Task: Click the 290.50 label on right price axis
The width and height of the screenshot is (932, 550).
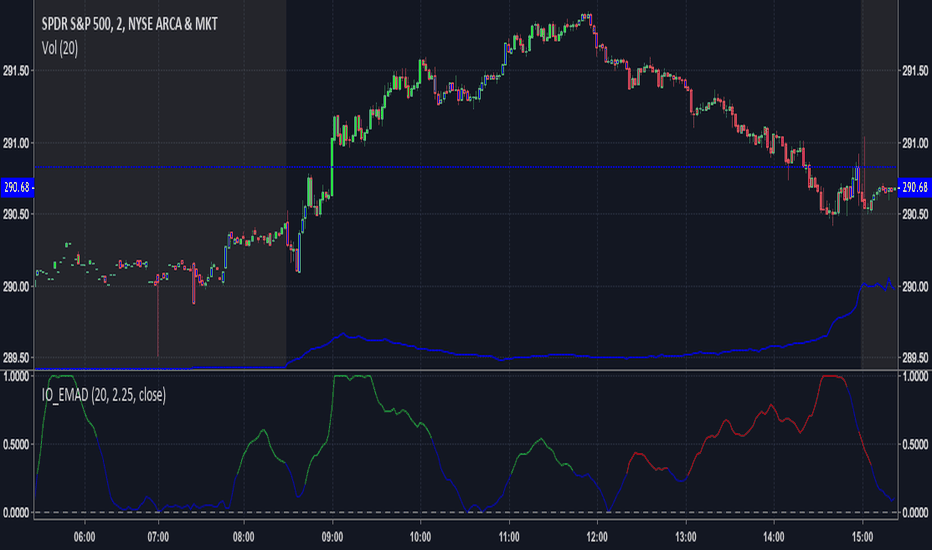Action: [915, 214]
